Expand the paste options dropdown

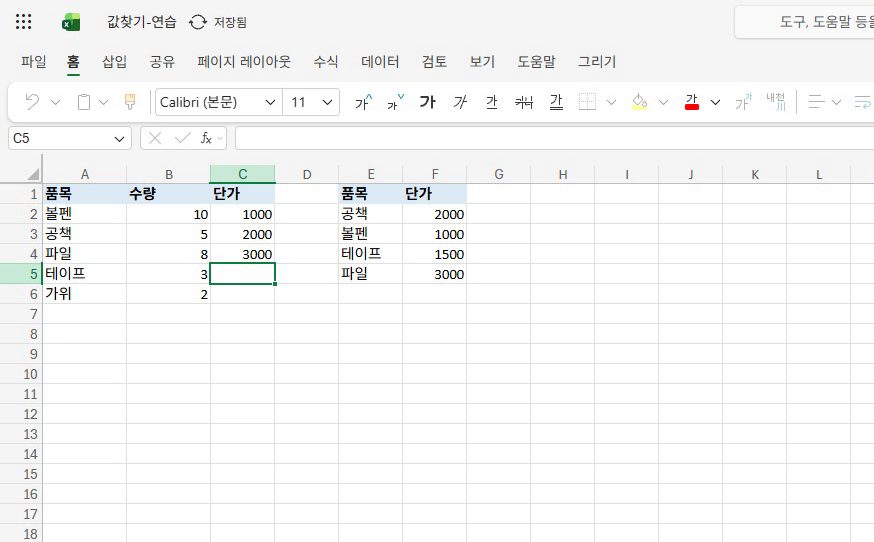[x=104, y=102]
